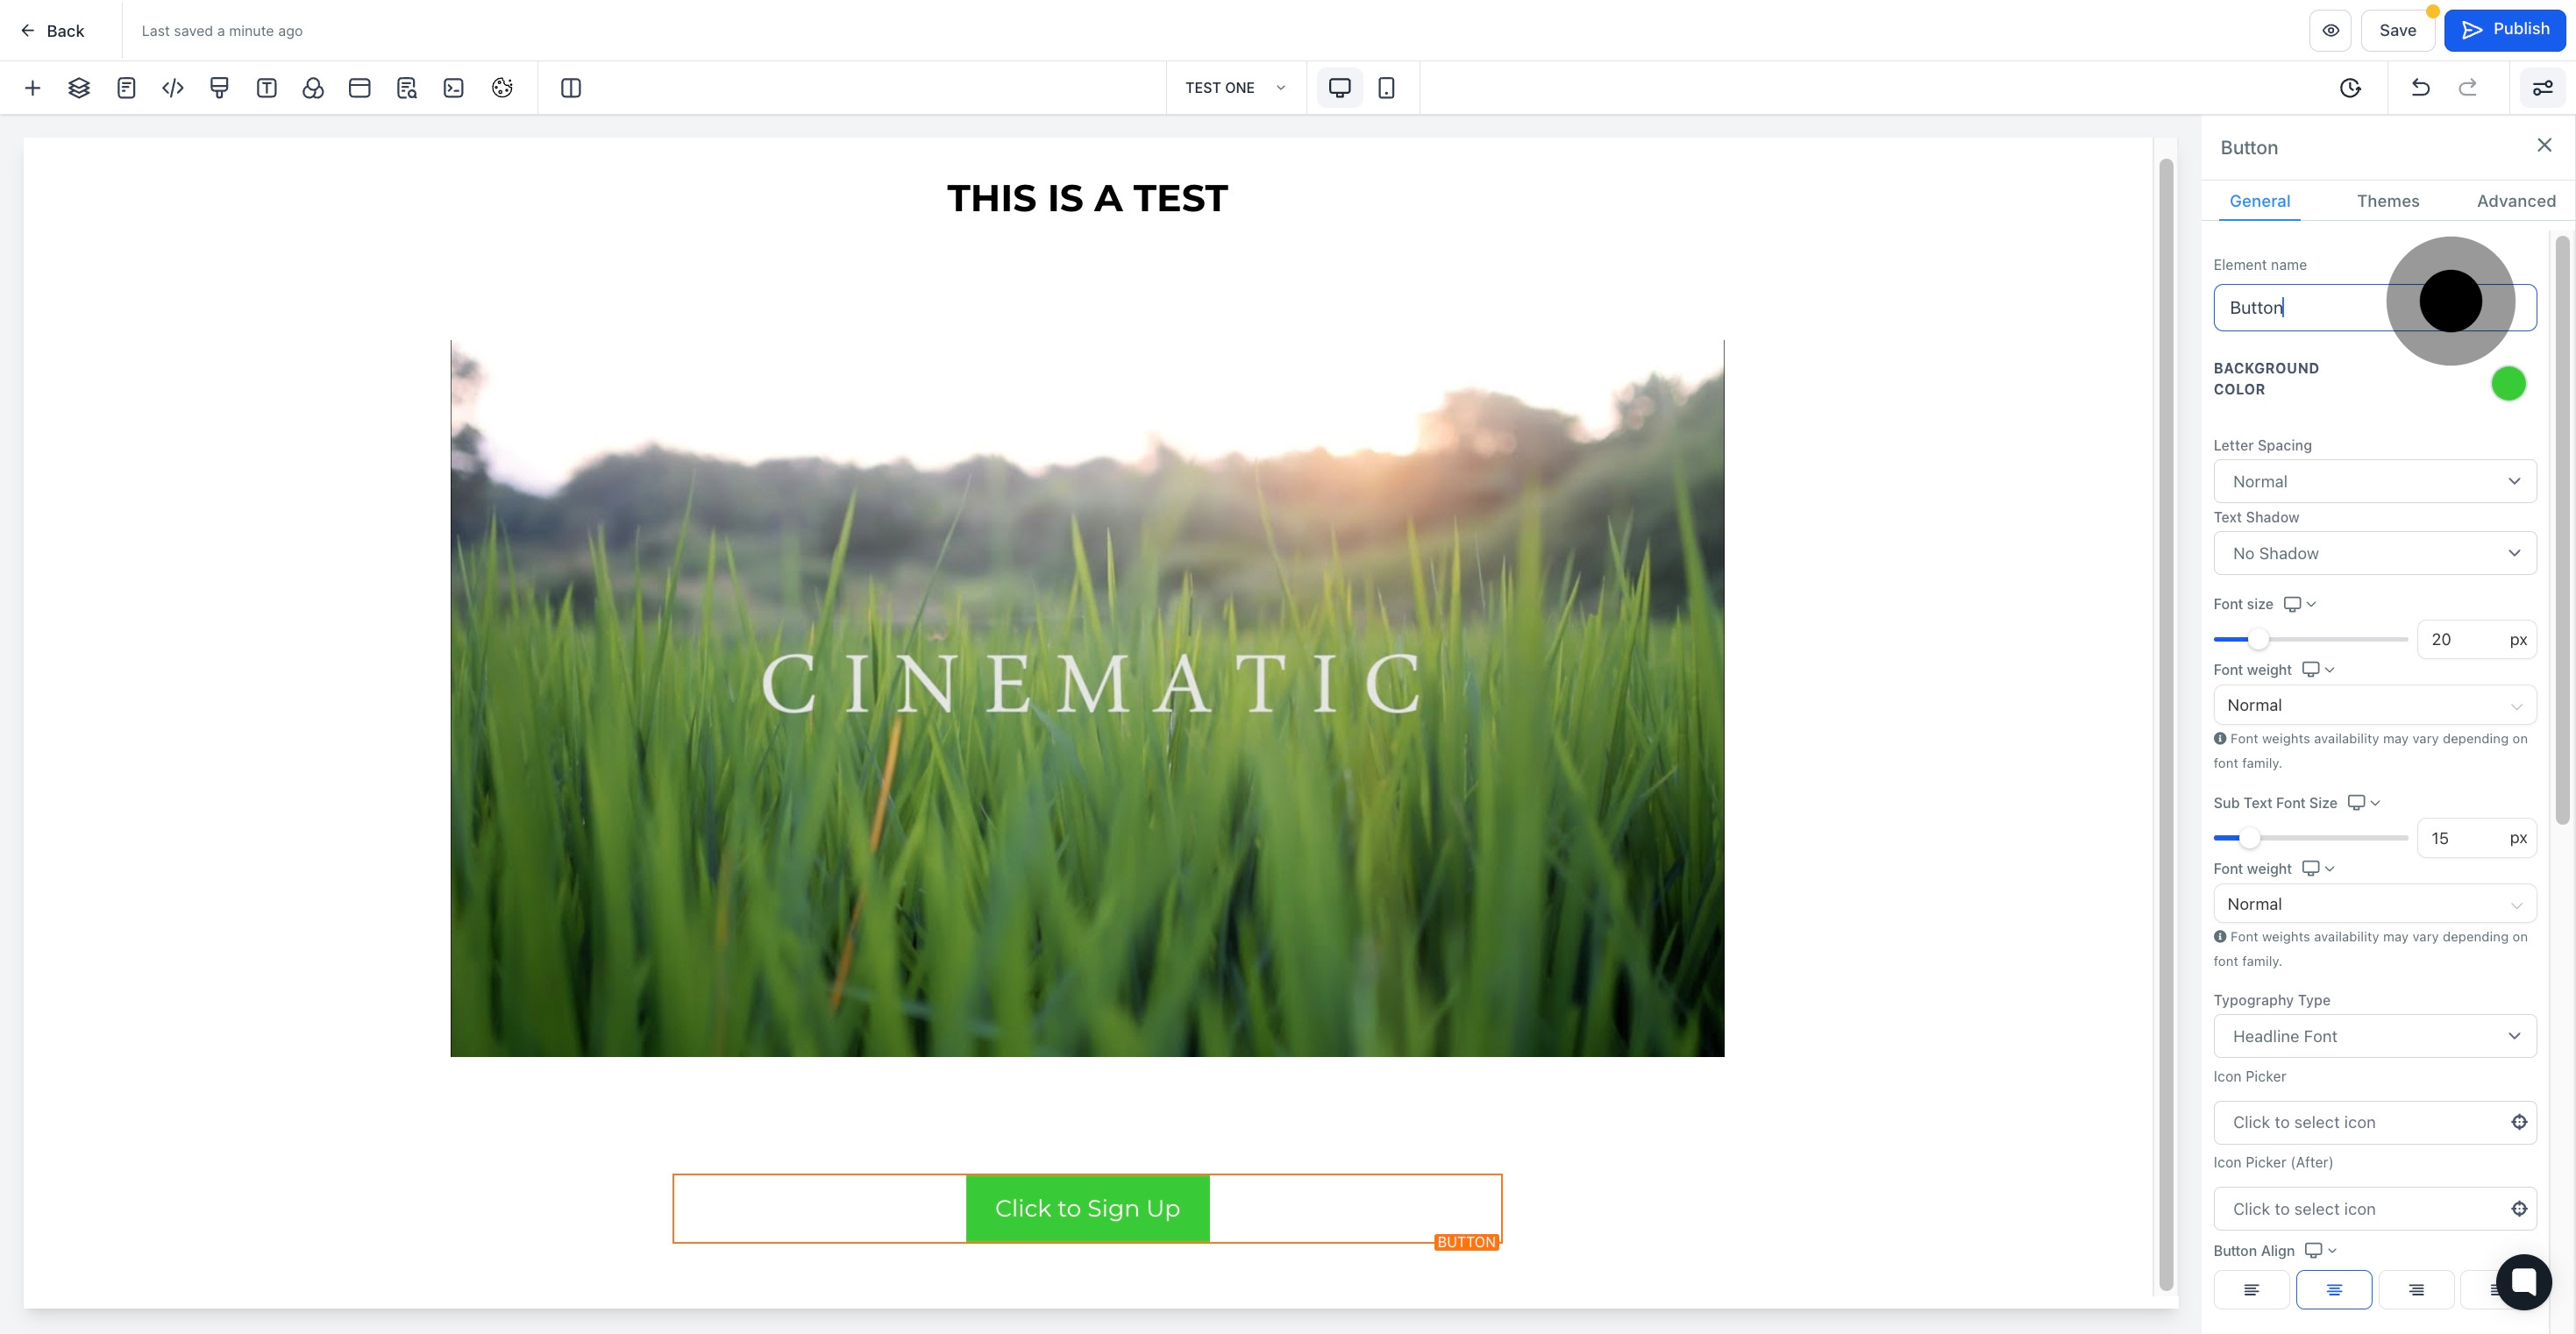The height and width of the screenshot is (1334, 2576).
Task: Open the page form icon in toolbar
Action: pyautogui.click(x=126, y=88)
